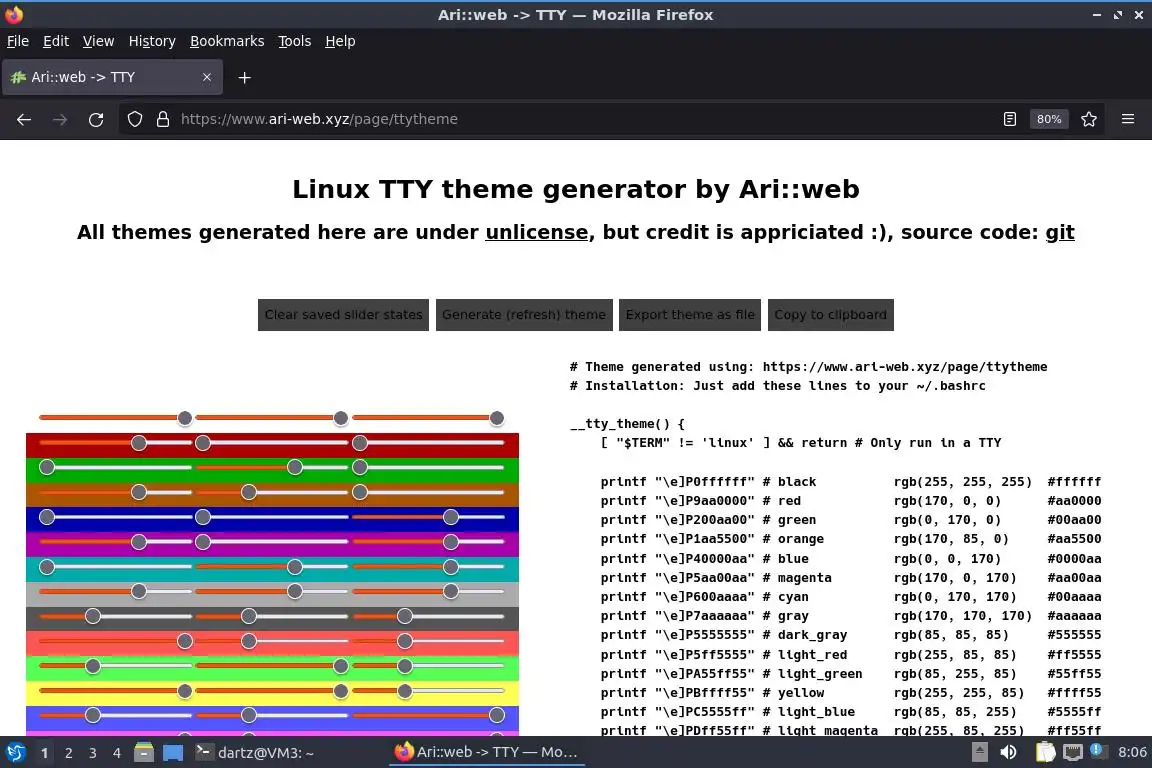Click the green channel slider on orange row
Screen dimensions: 1152x768
click(x=271, y=492)
